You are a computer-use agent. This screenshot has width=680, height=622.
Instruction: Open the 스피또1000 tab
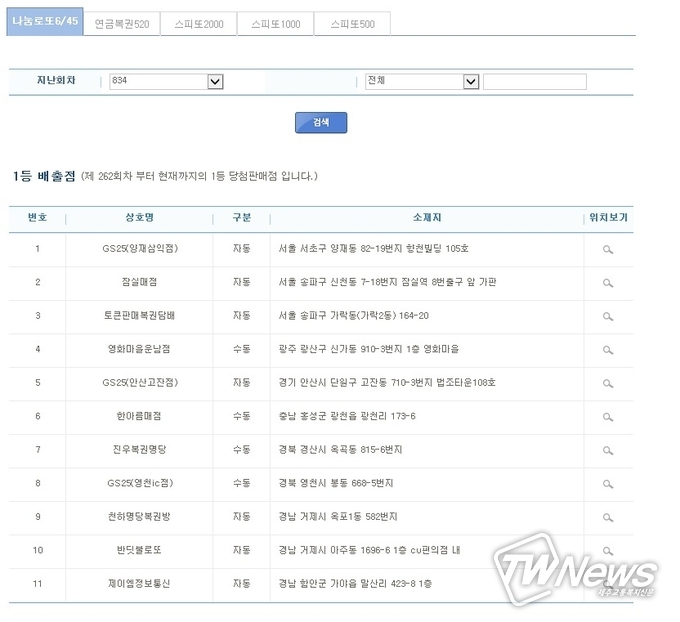click(275, 24)
